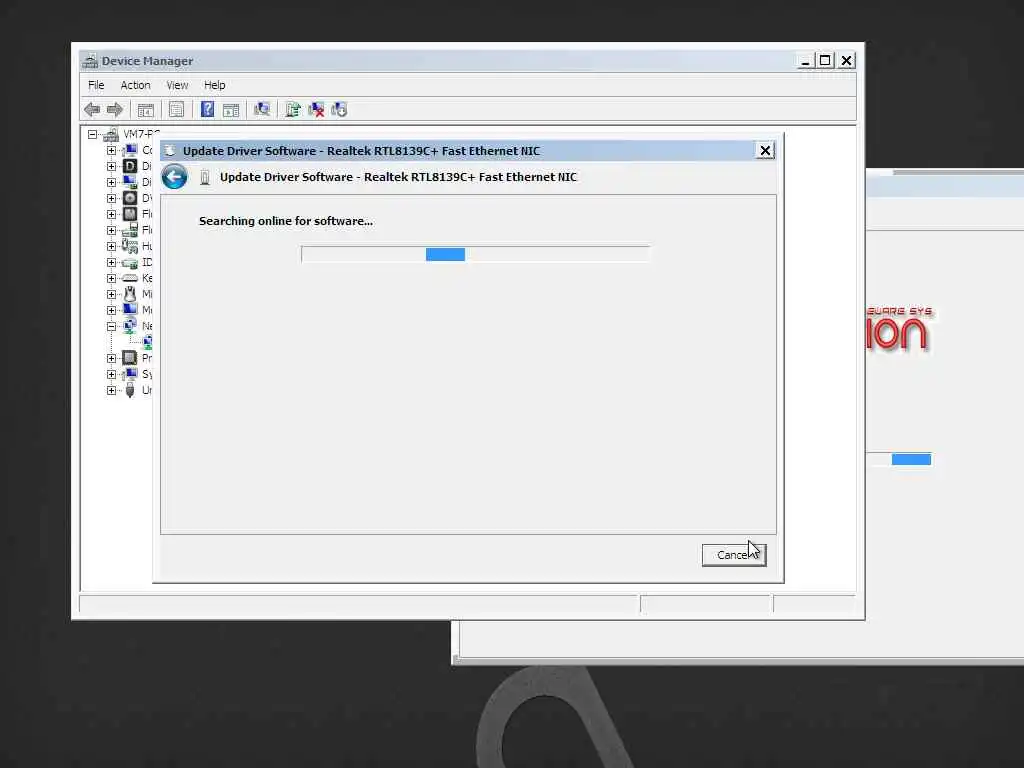Select the Universal Serial Bus controllers icon

[x=130, y=390]
